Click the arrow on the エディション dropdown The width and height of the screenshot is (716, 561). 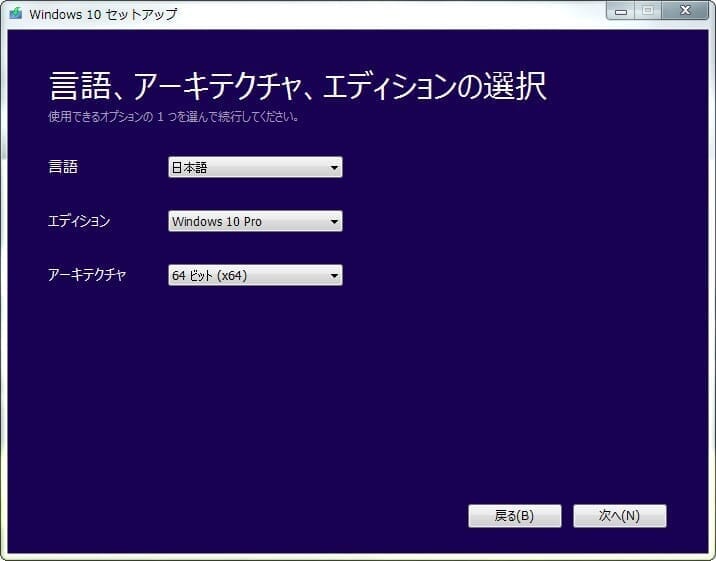click(334, 221)
